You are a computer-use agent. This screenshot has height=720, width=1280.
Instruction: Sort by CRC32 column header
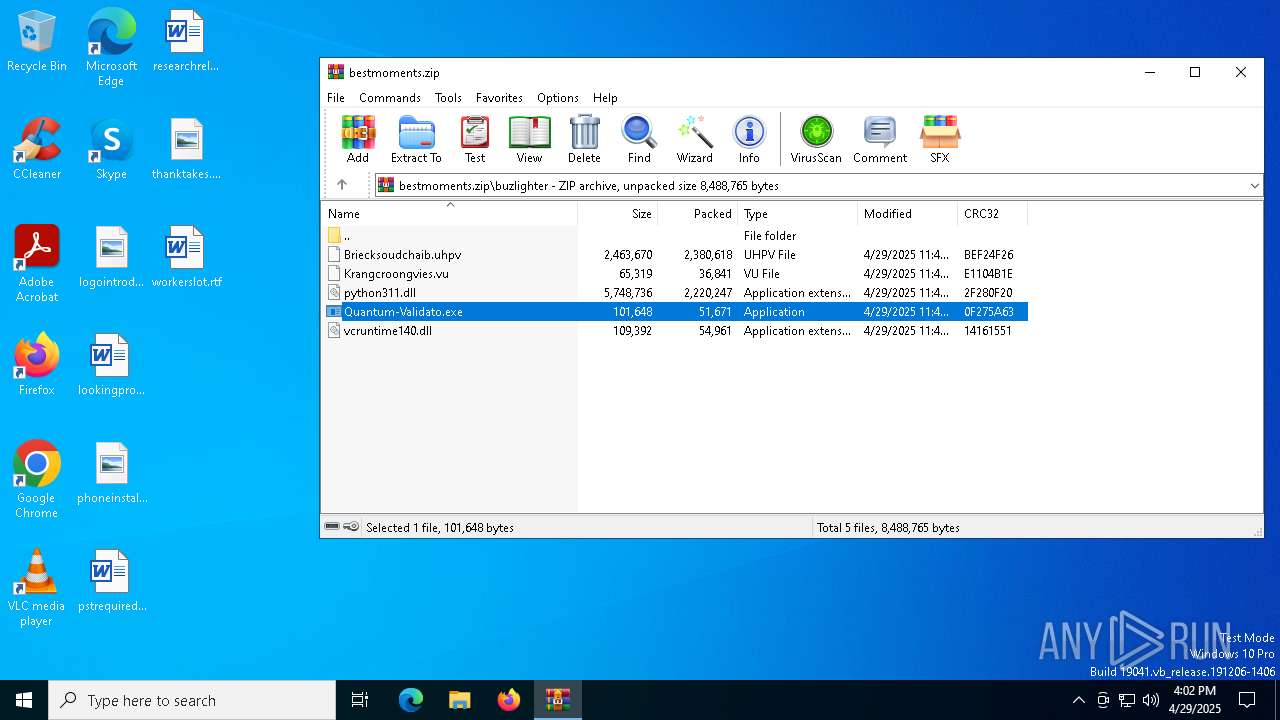click(993, 213)
